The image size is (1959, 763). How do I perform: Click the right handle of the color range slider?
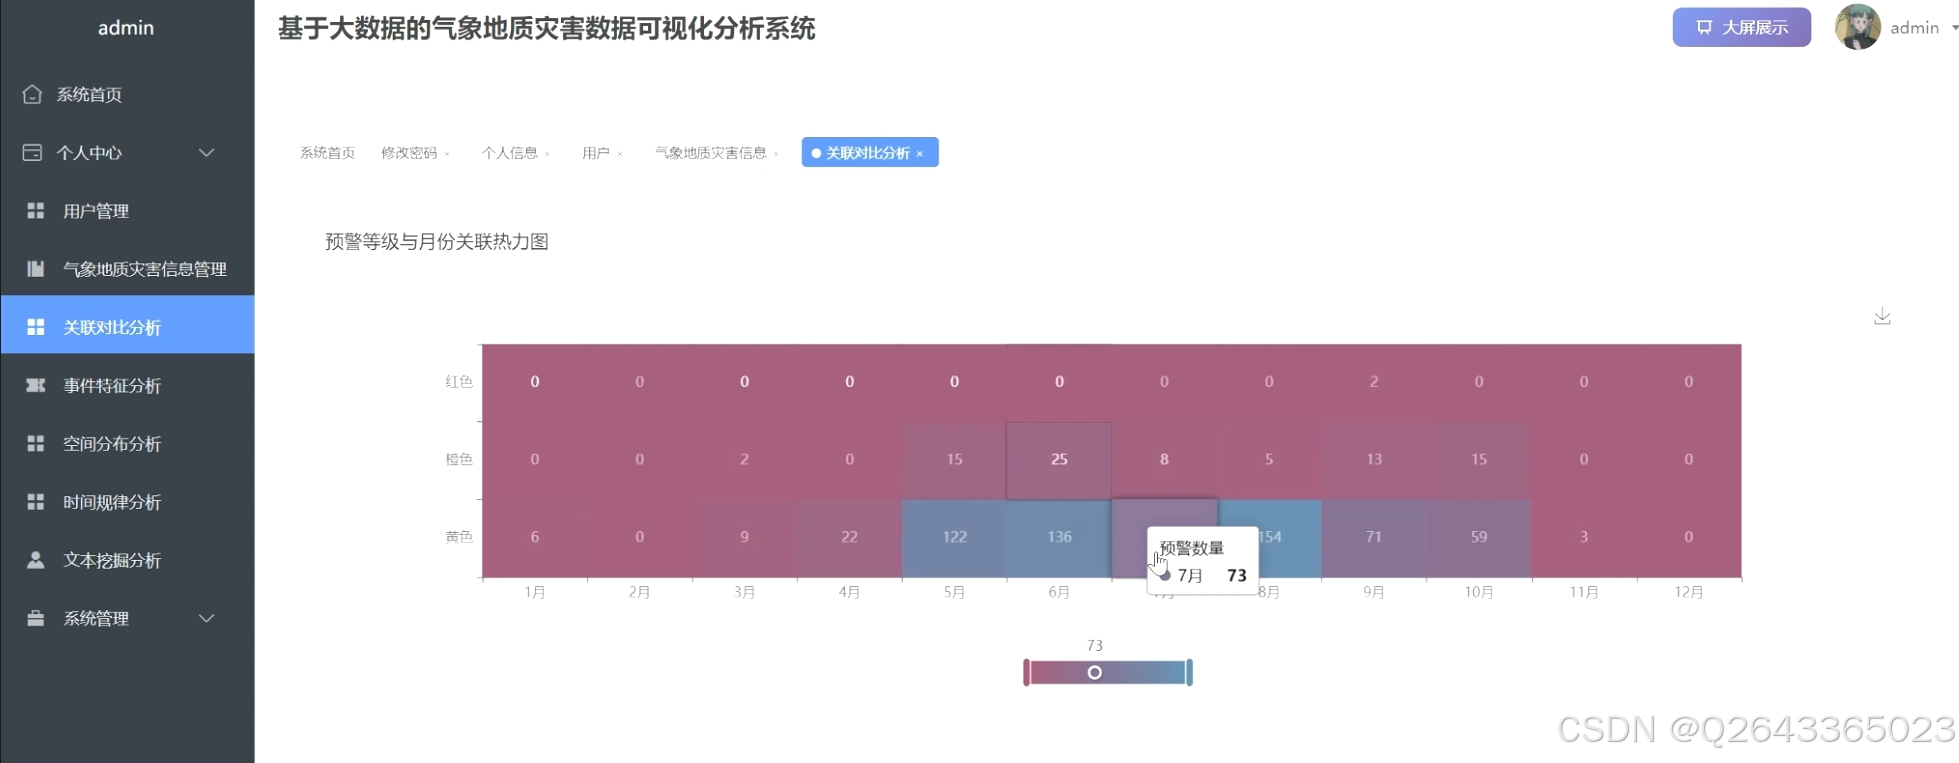pos(1189,672)
